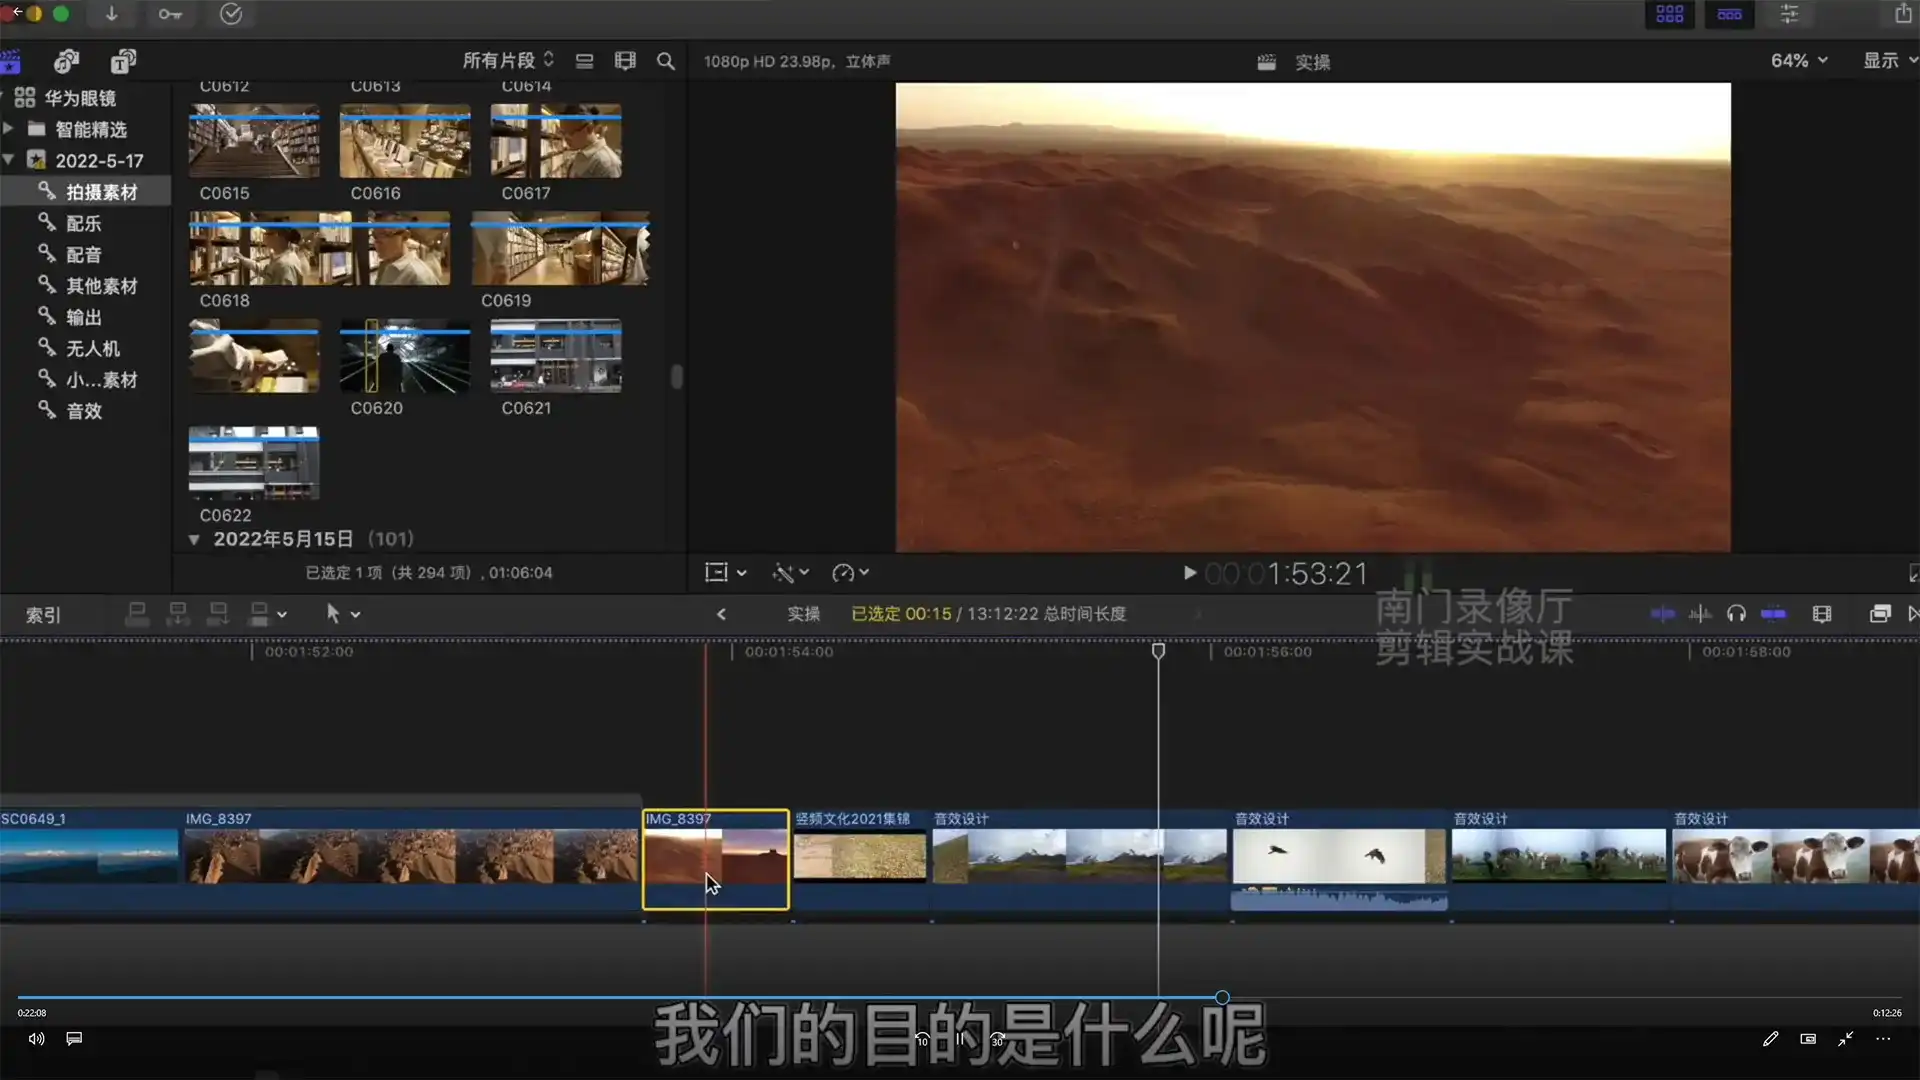Open the Effects browser from timeline toolbar
This screenshot has width=1920, height=1080.
[1881, 613]
